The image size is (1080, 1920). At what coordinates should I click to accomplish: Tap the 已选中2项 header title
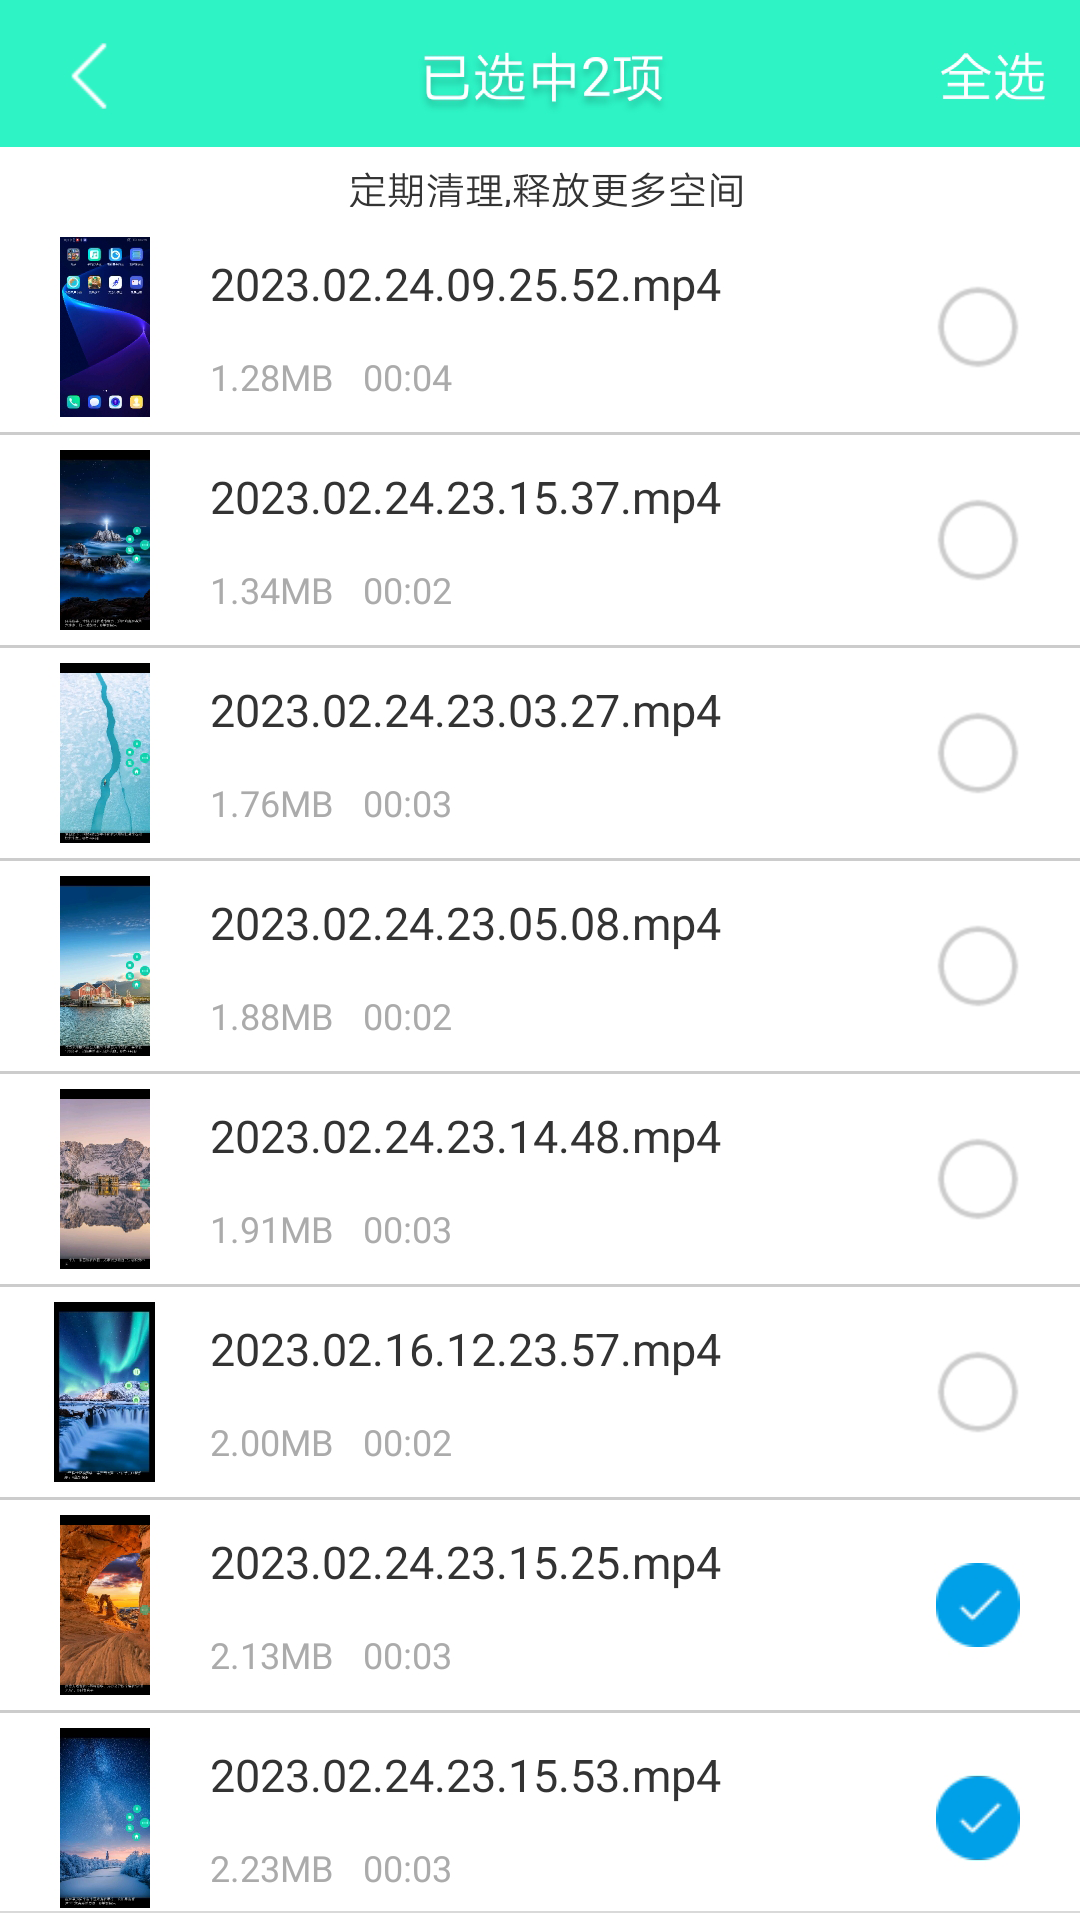pyautogui.click(x=542, y=78)
